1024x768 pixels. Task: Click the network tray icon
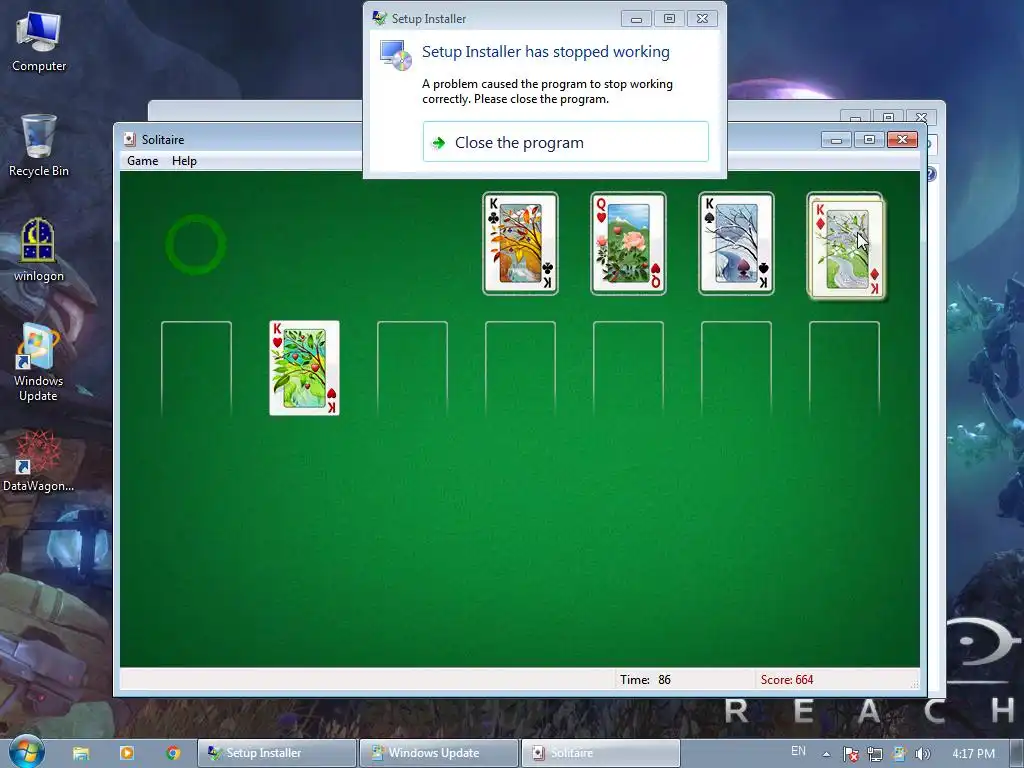tap(874, 754)
